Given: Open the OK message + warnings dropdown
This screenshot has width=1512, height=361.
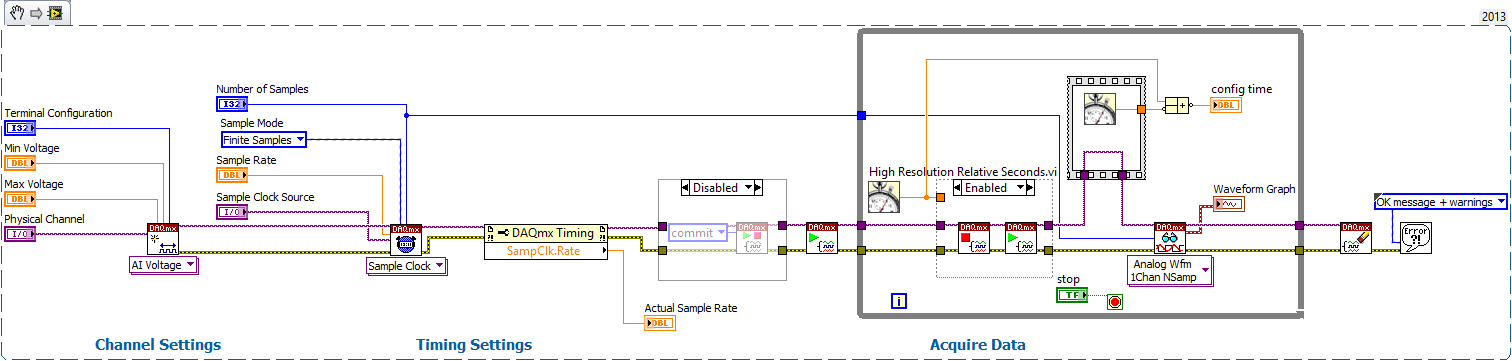Looking at the screenshot, I should (x=1440, y=202).
